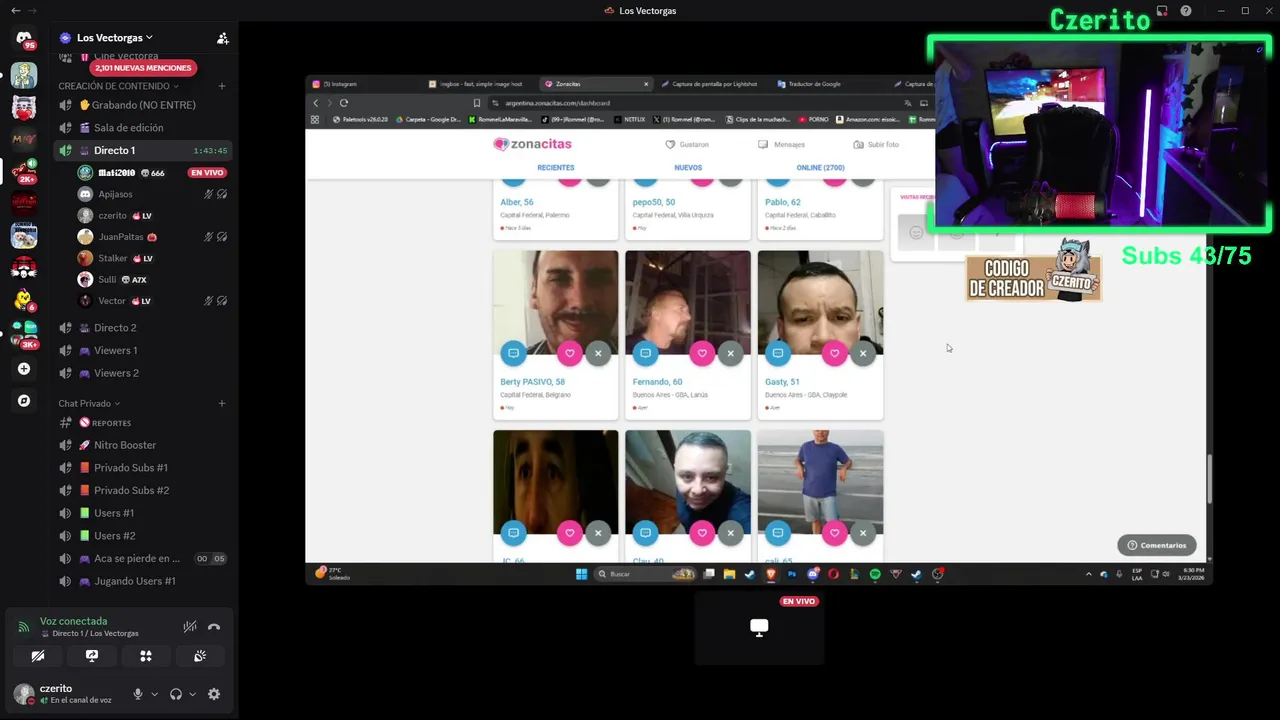Open Berty PASIVO profile photo
This screenshot has width=1280, height=720.
click(x=556, y=302)
